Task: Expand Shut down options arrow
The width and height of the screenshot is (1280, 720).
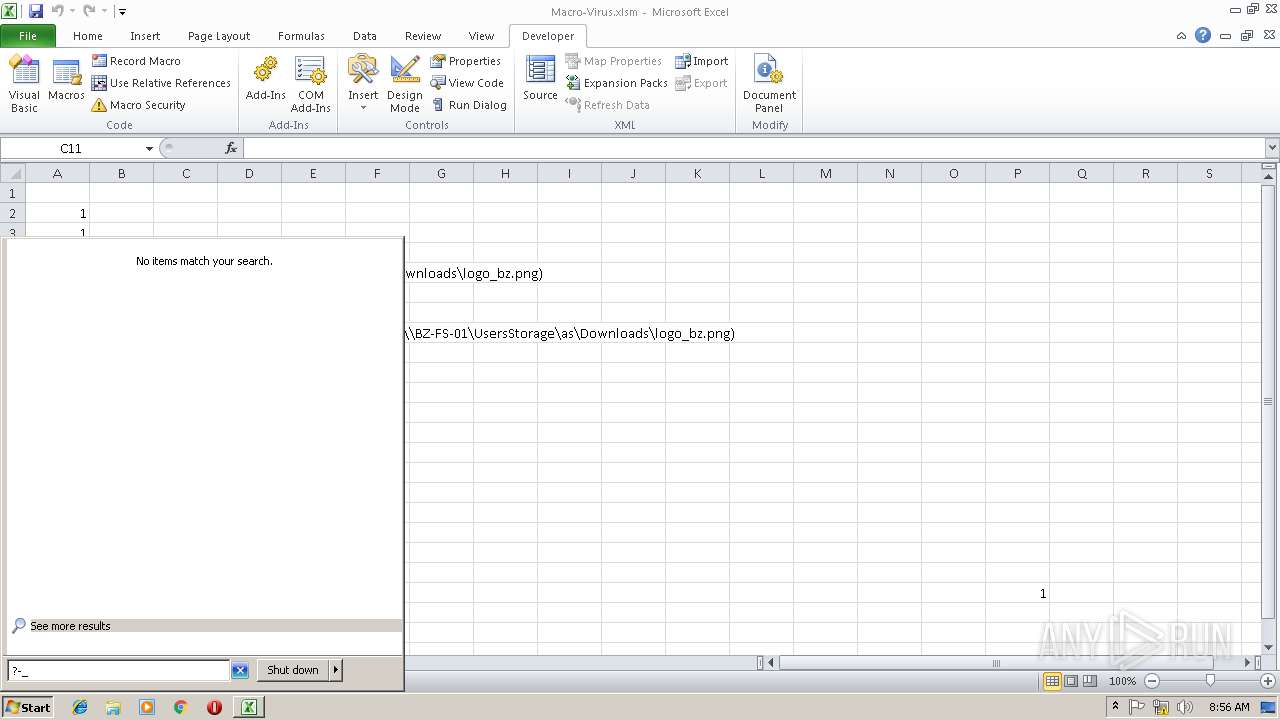Action: (x=336, y=670)
